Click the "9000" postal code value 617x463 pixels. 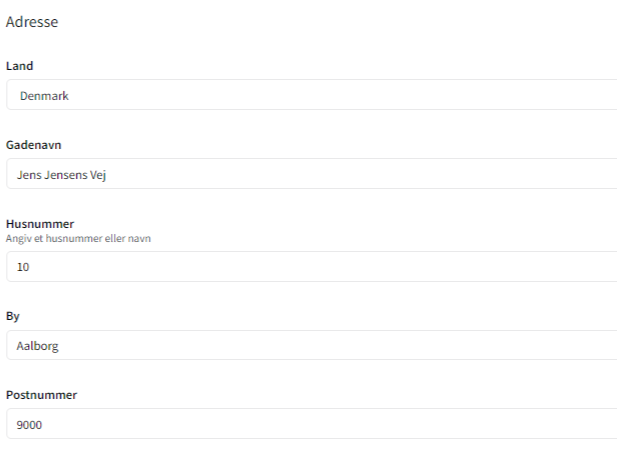pyautogui.click(x=30, y=425)
